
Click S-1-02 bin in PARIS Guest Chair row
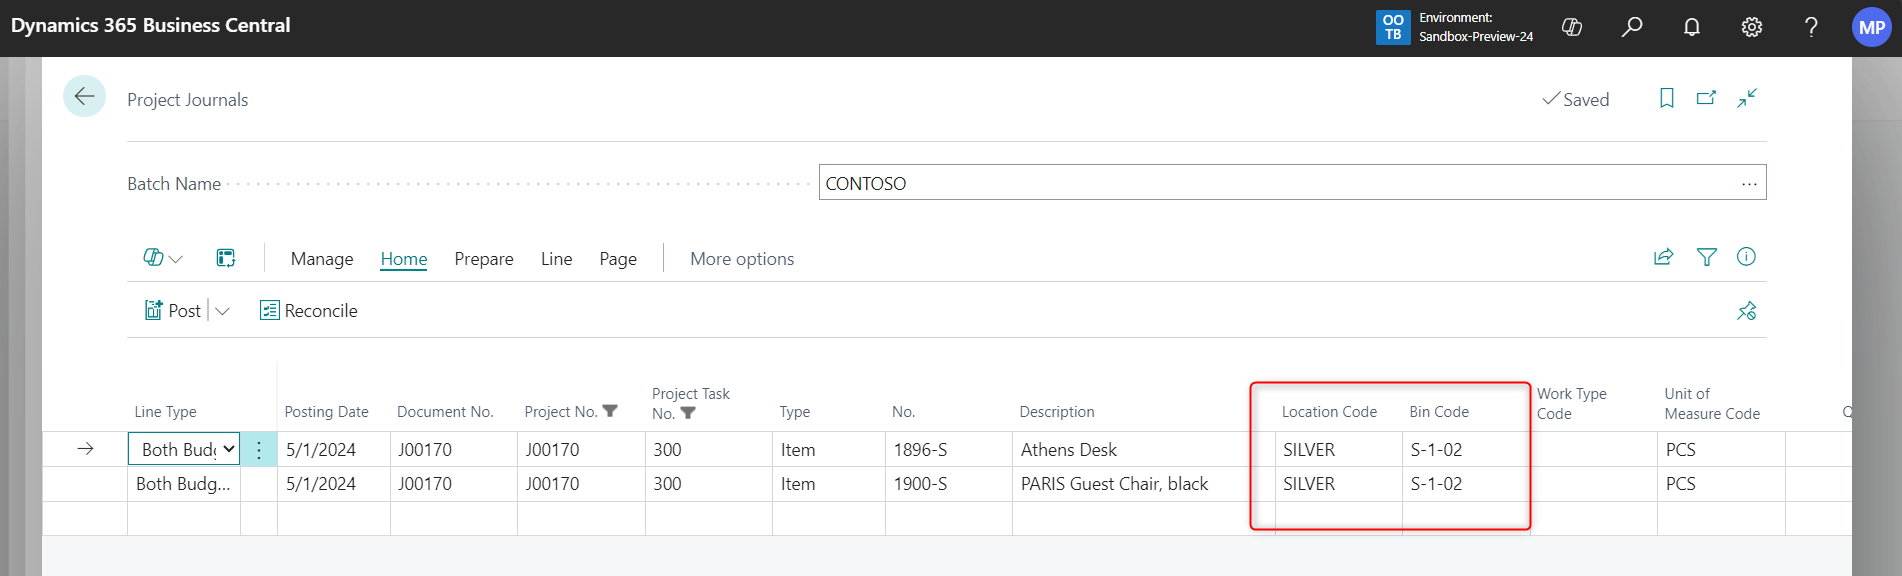[1466, 484]
